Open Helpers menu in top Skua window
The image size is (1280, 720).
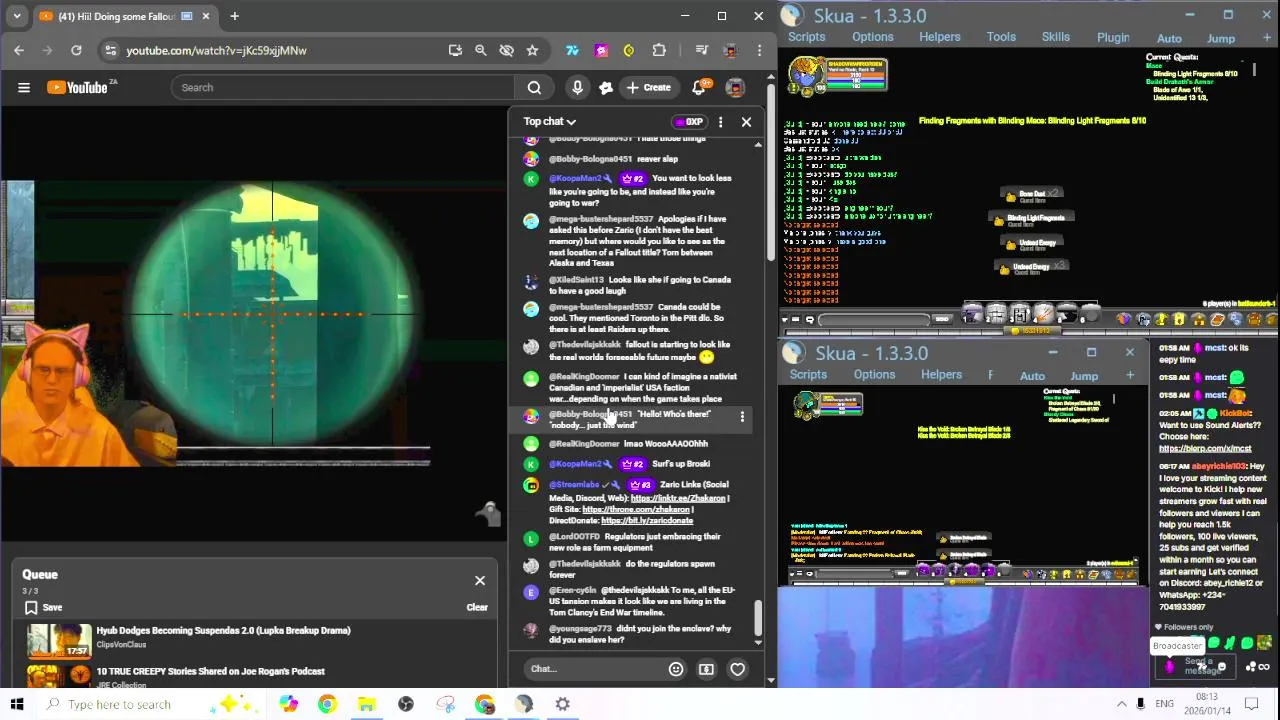939,37
